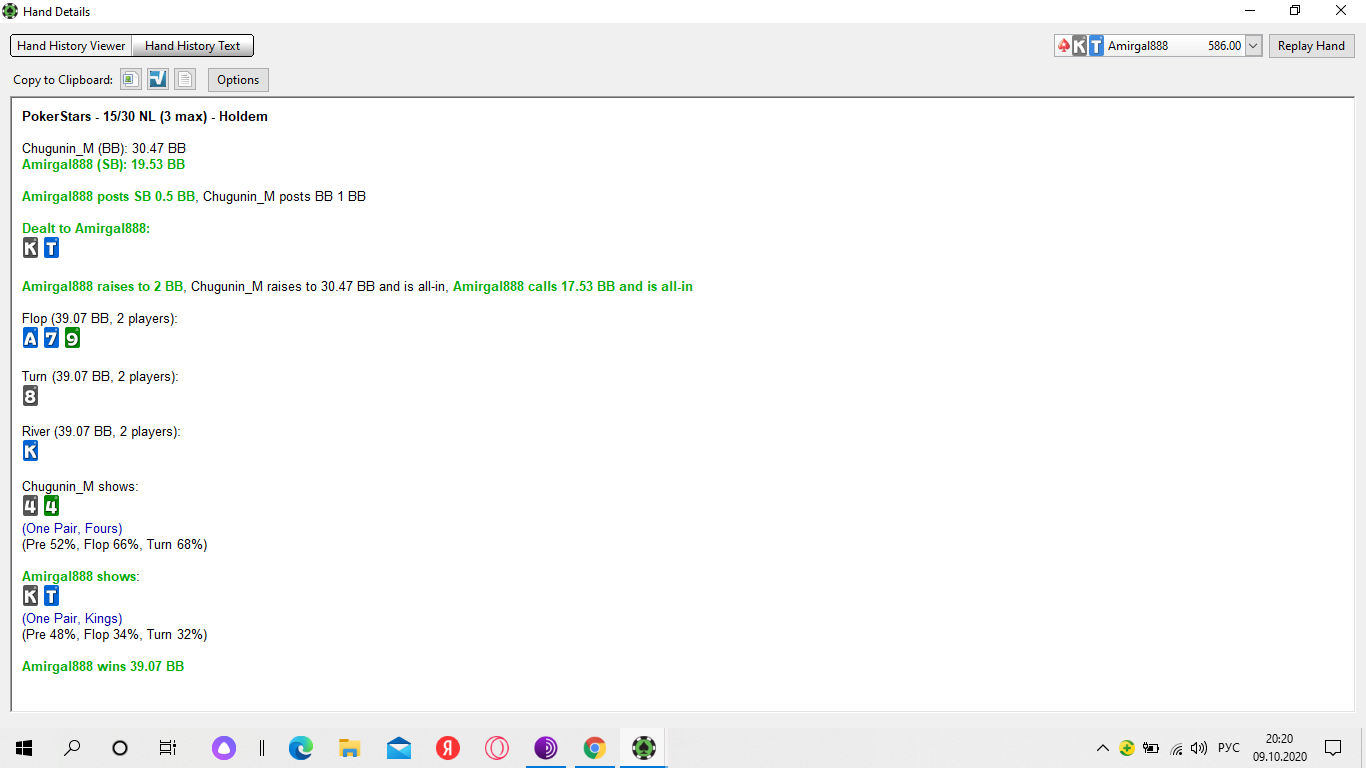Click the 8 turn card
The width and height of the screenshot is (1366, 768).
(x=30, y=396)
